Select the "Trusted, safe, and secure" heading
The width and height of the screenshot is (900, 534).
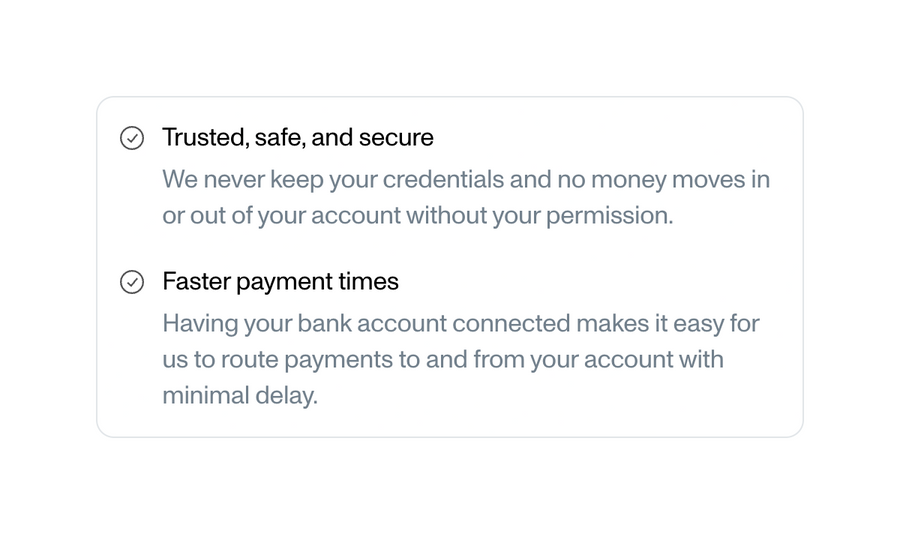pyautogui.click(x=297, y=137)
